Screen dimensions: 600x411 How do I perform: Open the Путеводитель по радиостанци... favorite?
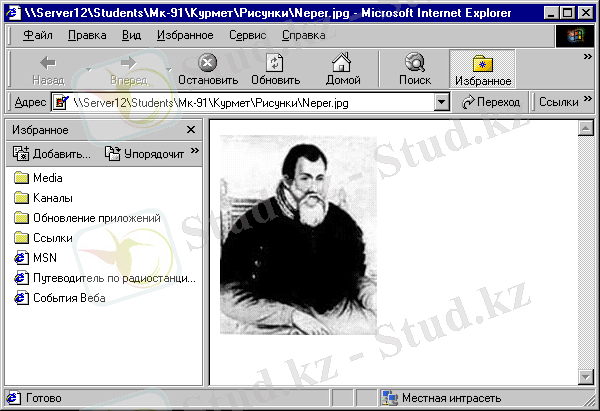(105, 277)
